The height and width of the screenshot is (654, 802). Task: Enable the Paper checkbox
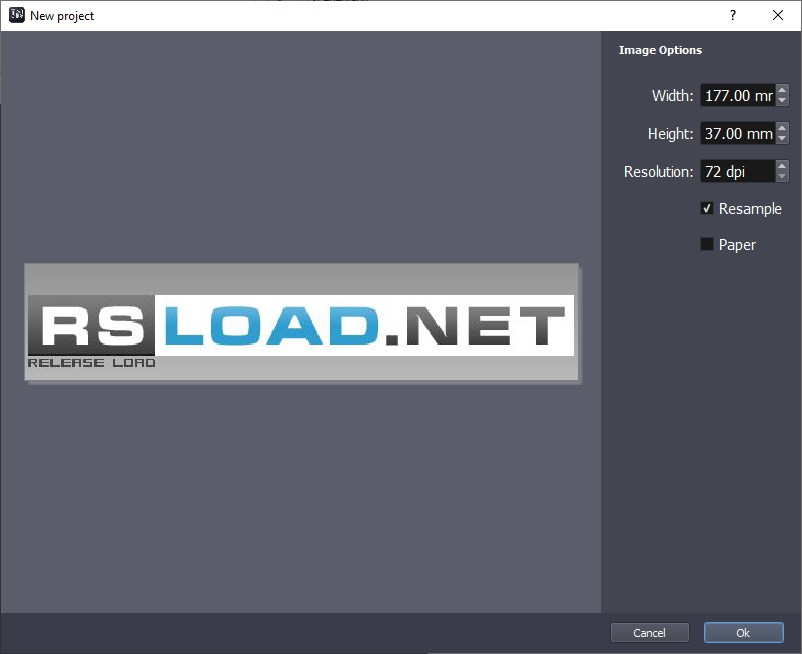(707, 244)
